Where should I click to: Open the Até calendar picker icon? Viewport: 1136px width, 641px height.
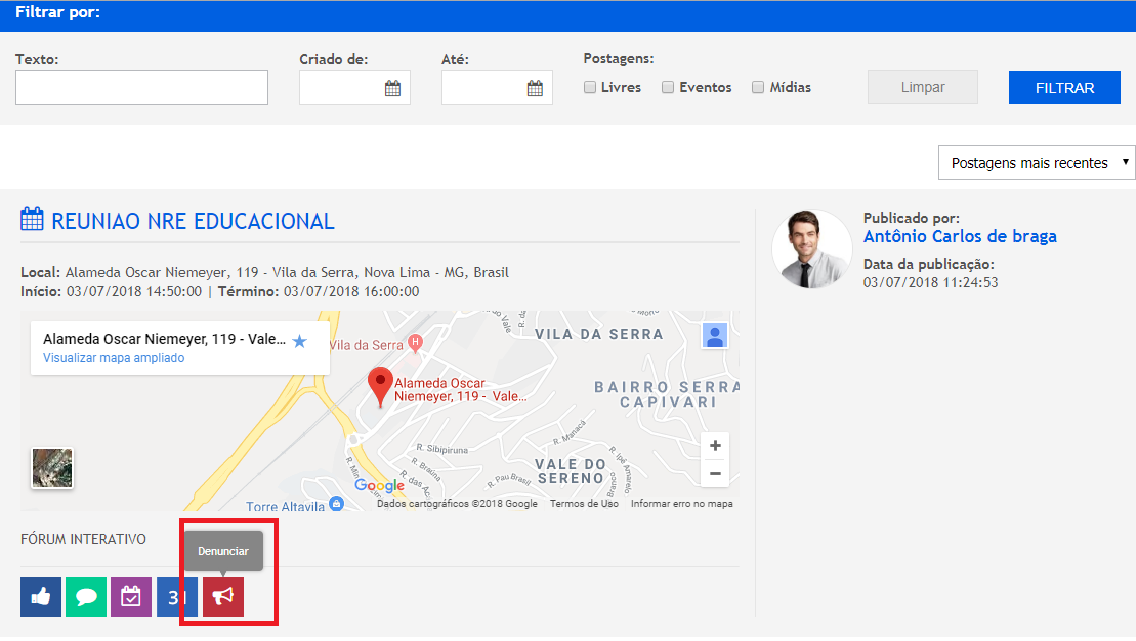pyautogui.click(x=535, y=88)
